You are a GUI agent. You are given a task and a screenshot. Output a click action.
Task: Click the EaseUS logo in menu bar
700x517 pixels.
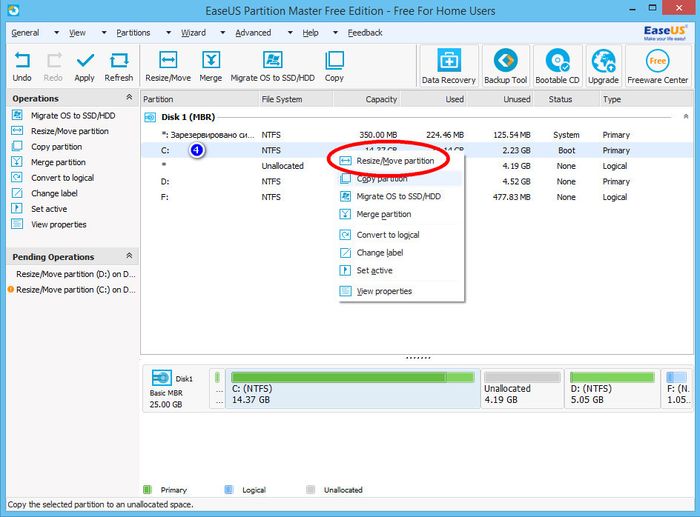click(x=665, y=32)
